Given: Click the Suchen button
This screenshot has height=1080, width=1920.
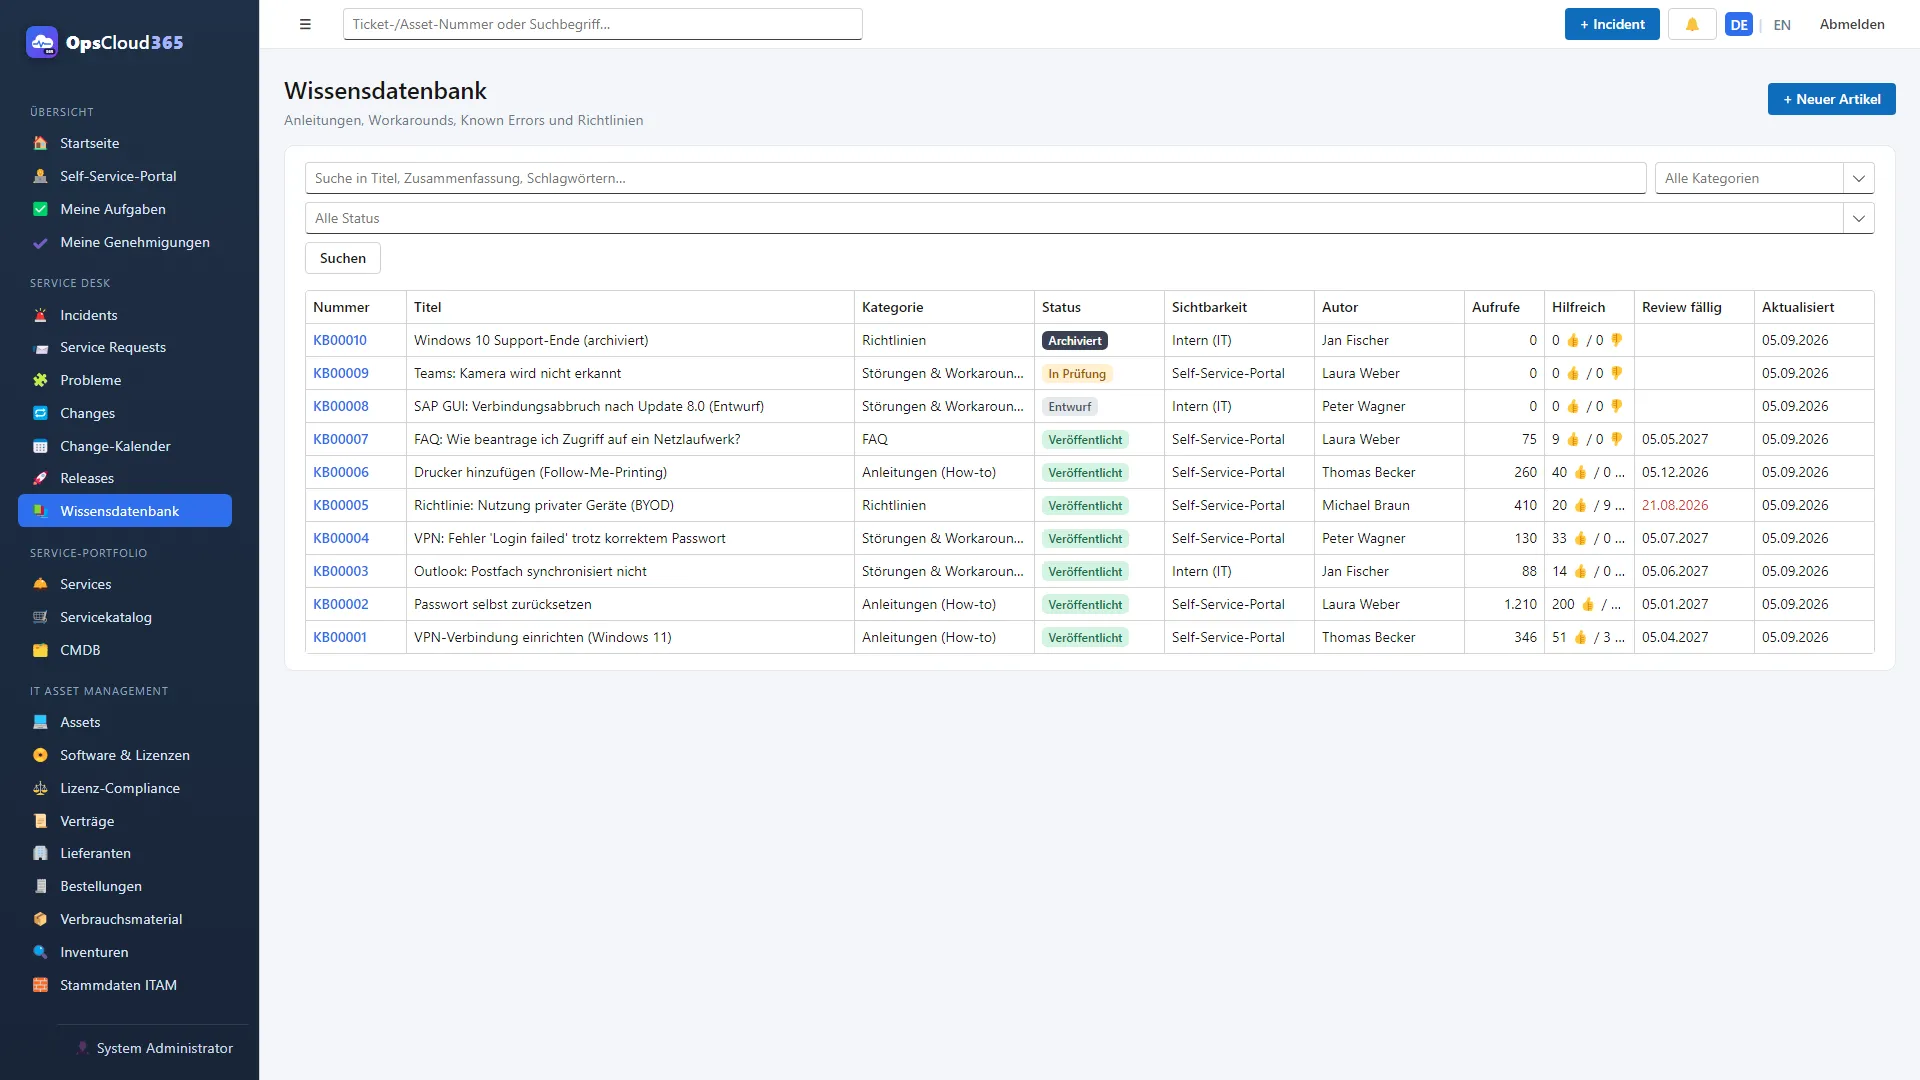Looking at the screenshot, I should [x=343, y=258].
